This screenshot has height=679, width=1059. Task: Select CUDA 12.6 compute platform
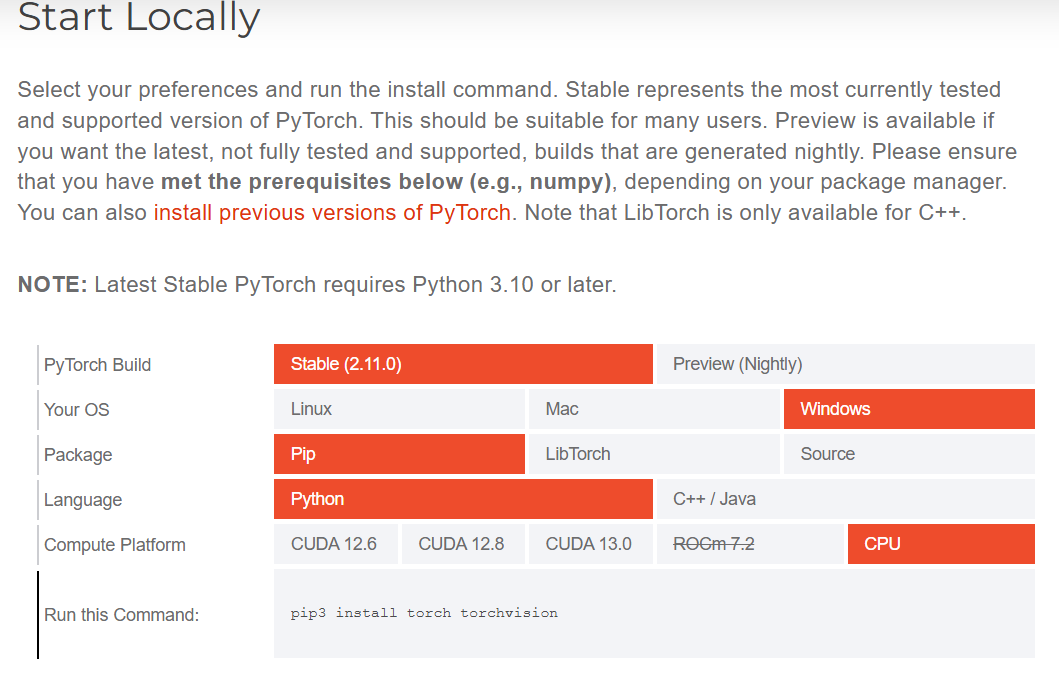click(335, 544)
